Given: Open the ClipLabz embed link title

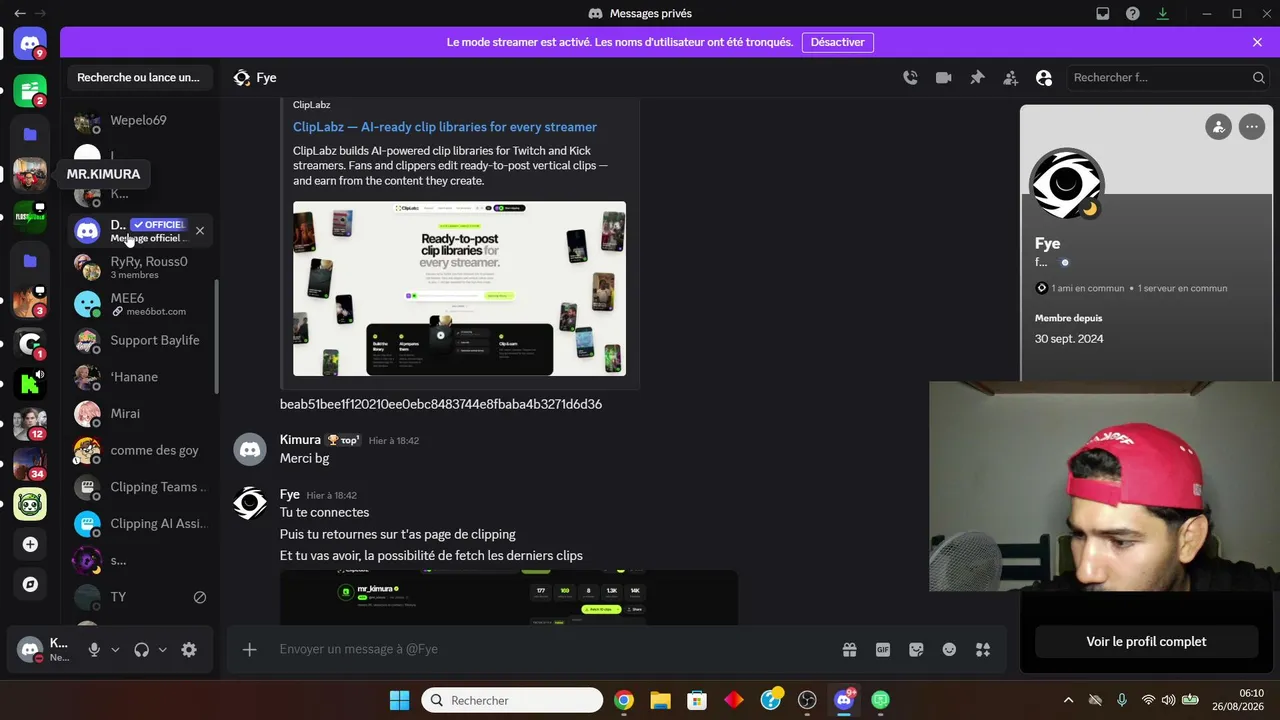Looking at the screenshot, I should (445, 127).
